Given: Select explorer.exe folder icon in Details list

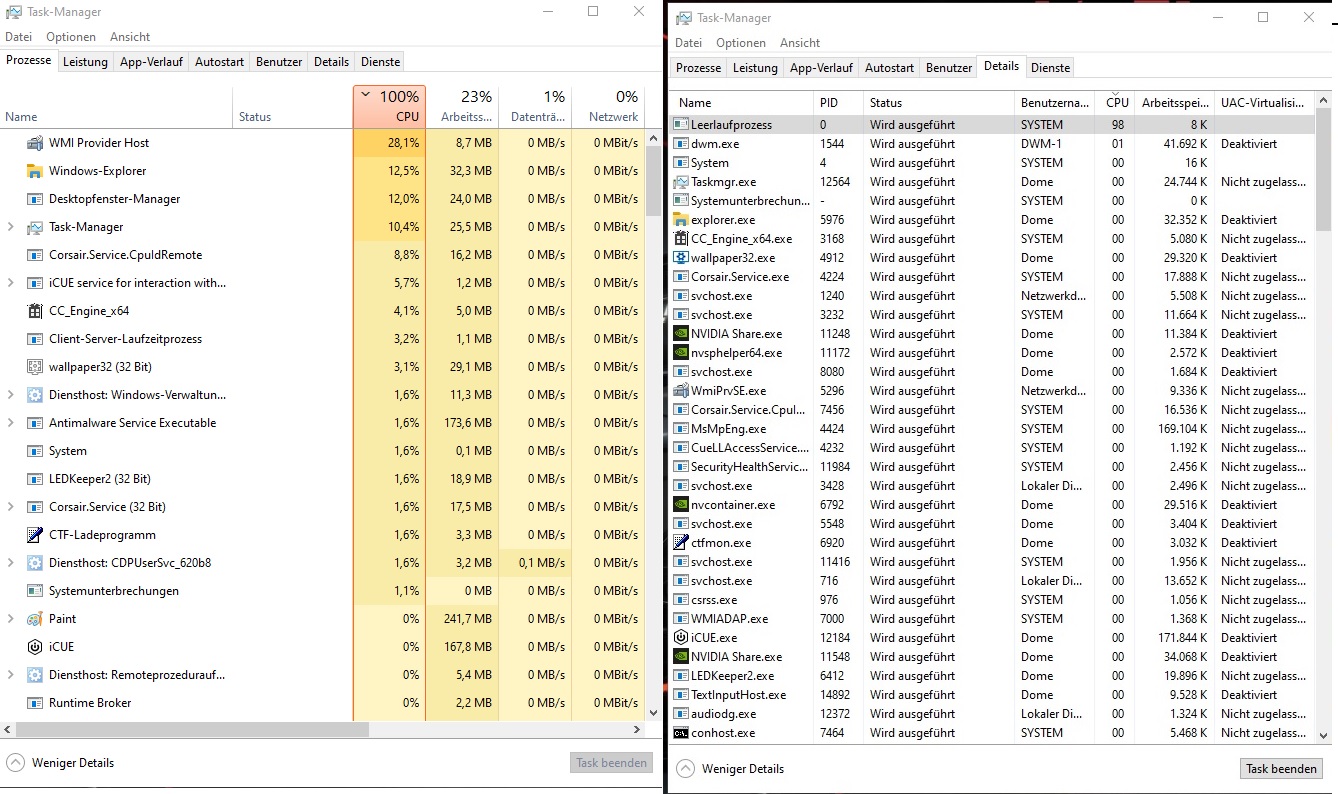Looking at the screenshot, I should [x=681, y=220].
